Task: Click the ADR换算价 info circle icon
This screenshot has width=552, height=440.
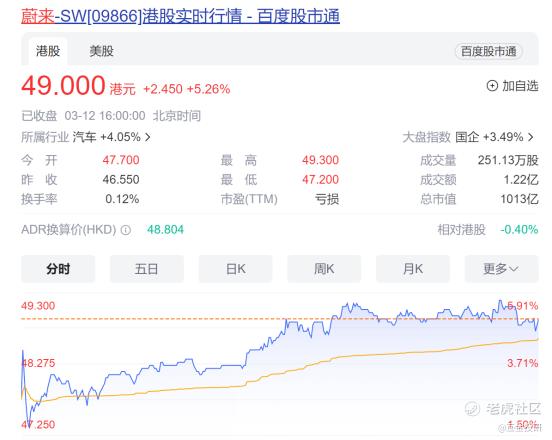Action: [126, 230]
